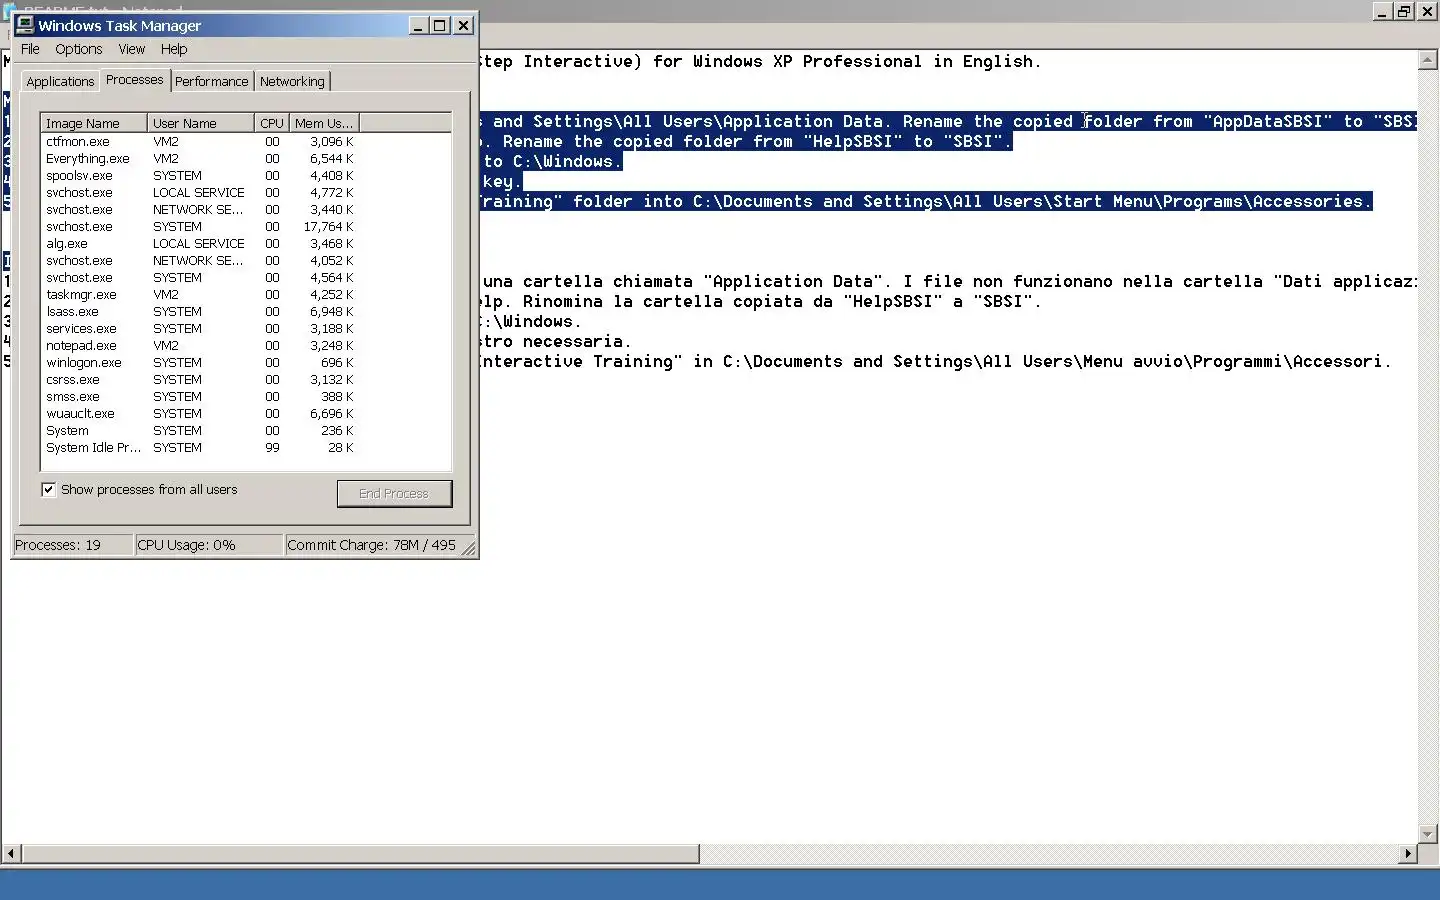Maximize the Task Manager window
The height and width of the screenshot is (900, 1440).
pyautogui.click(x=440, y=26)
